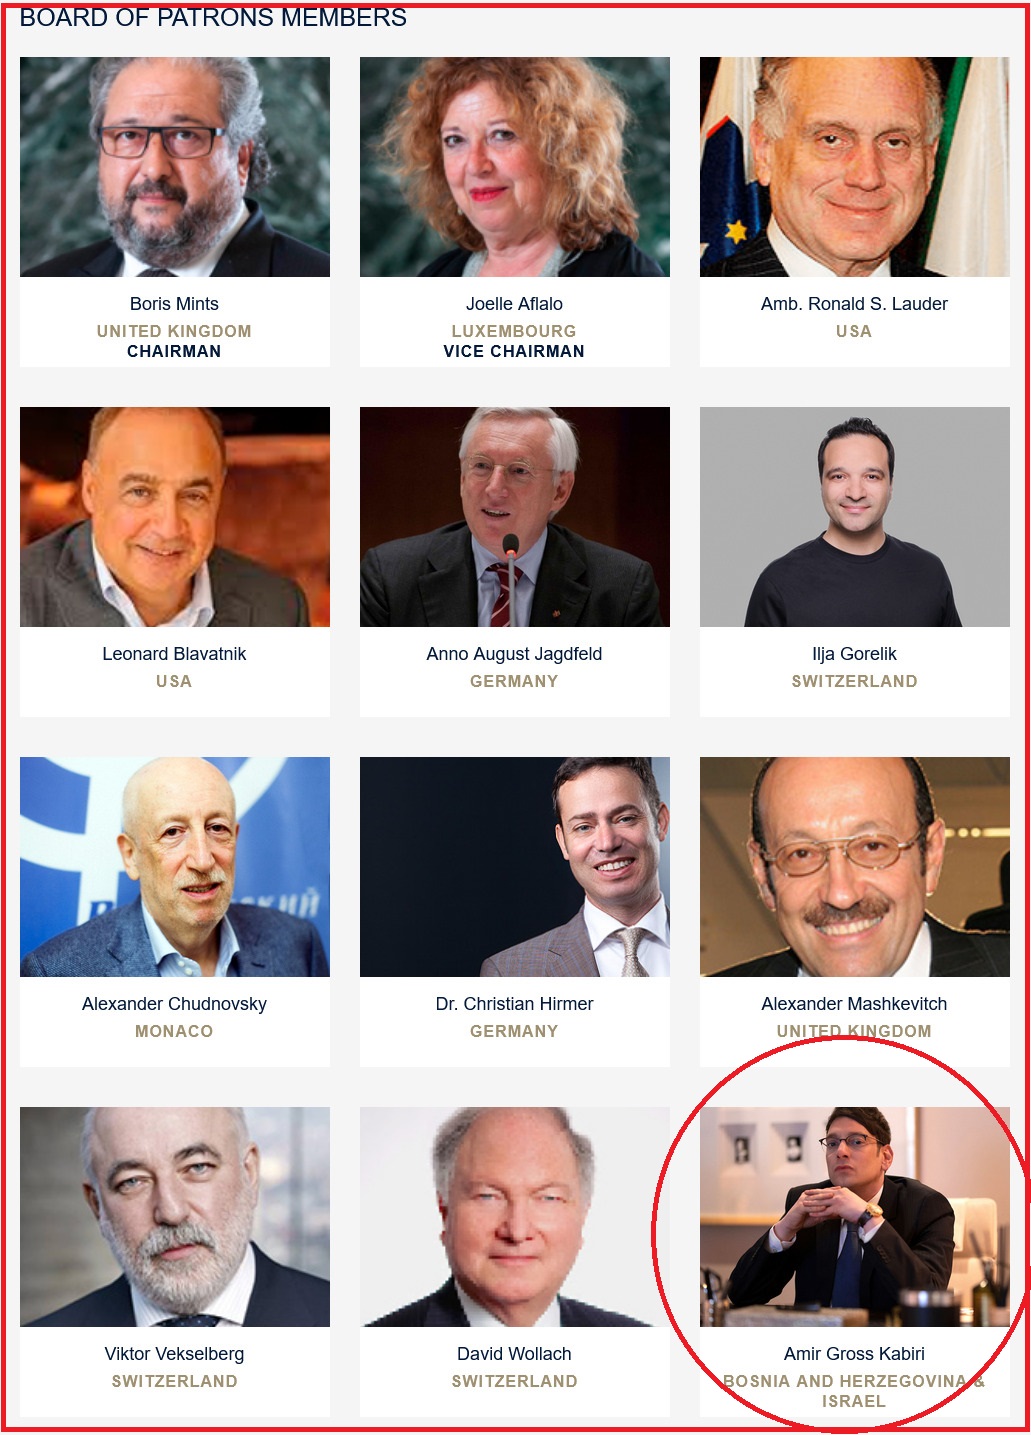Click the Ilja Gorelik name link
The width and height of the screenshot is (1031, 1435).
(854, 654)
